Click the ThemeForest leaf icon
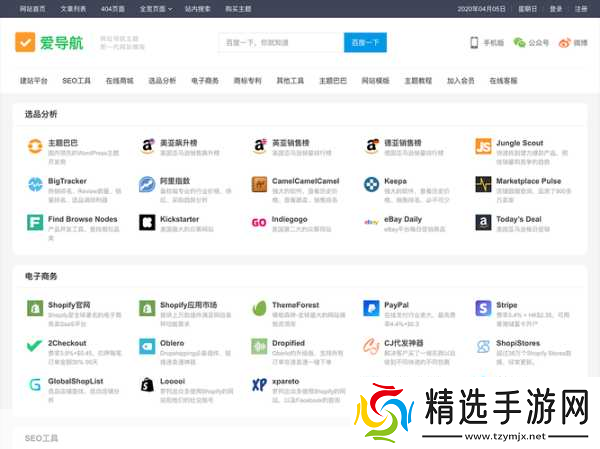Screen dimensions: 600x449 [259, 308]
